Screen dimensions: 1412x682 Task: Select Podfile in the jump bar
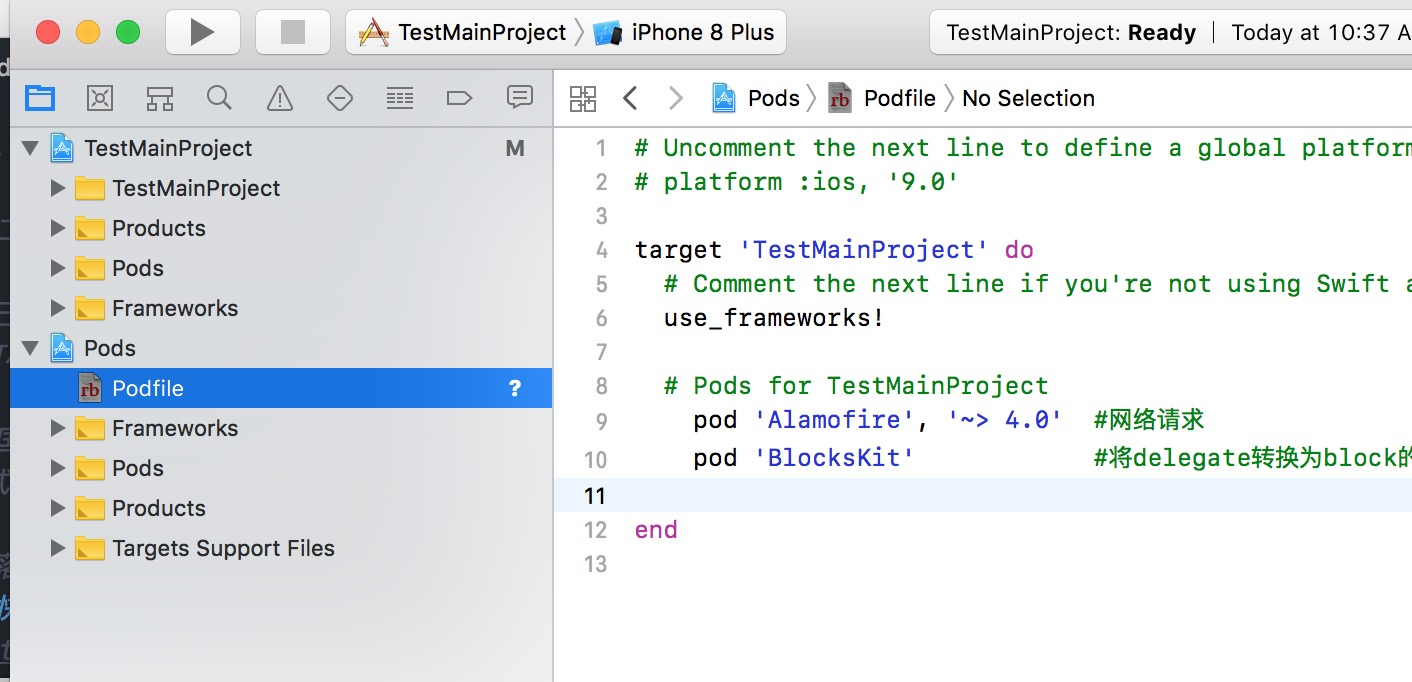pyautogui.click(x=899, y=98)
